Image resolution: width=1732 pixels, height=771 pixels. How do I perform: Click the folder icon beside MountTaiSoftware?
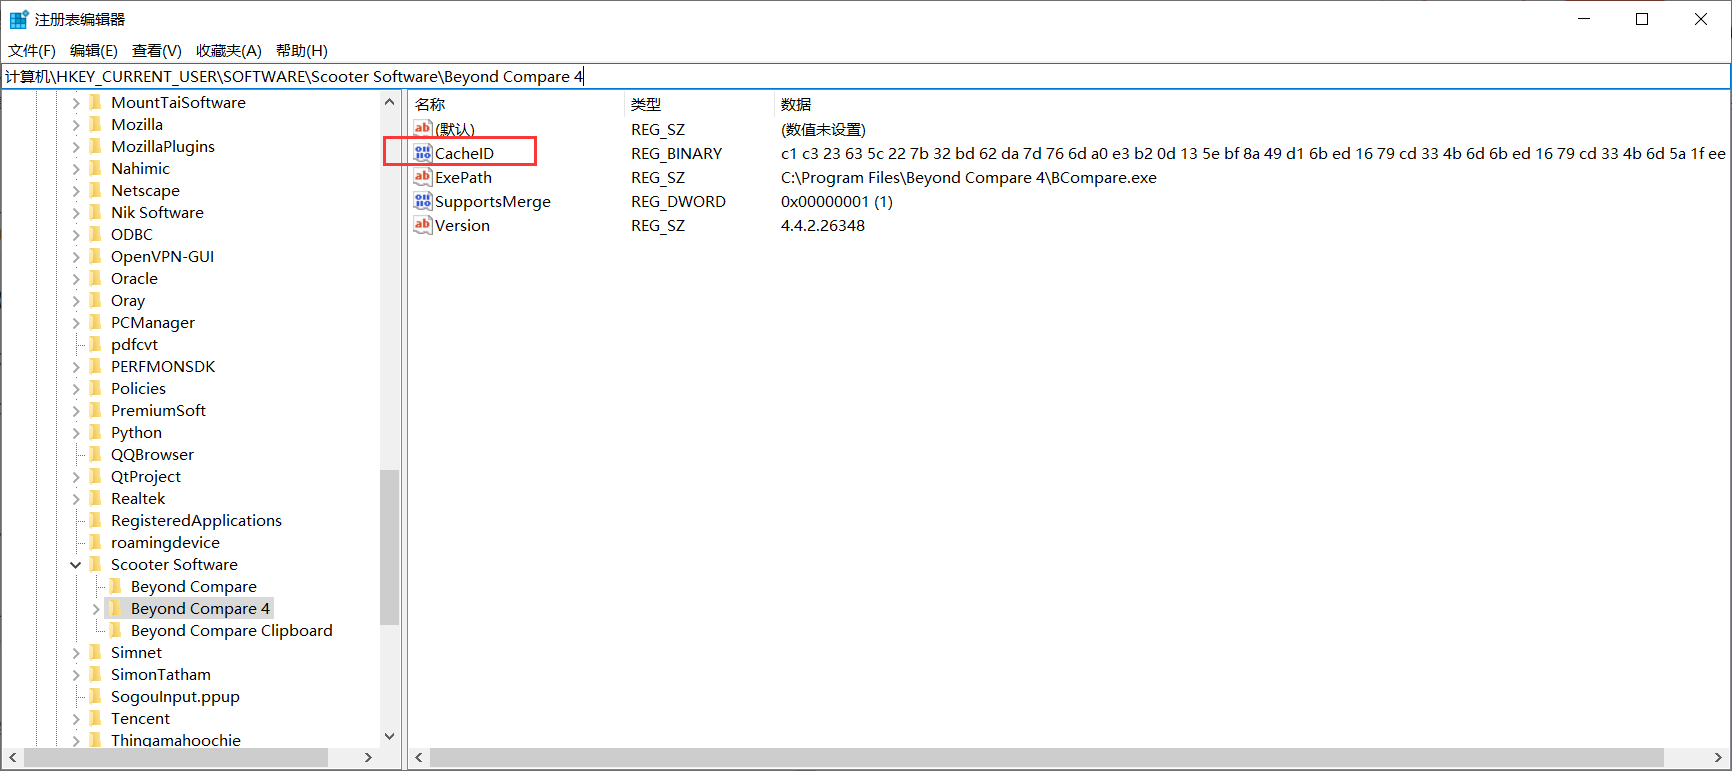(96, 102)
